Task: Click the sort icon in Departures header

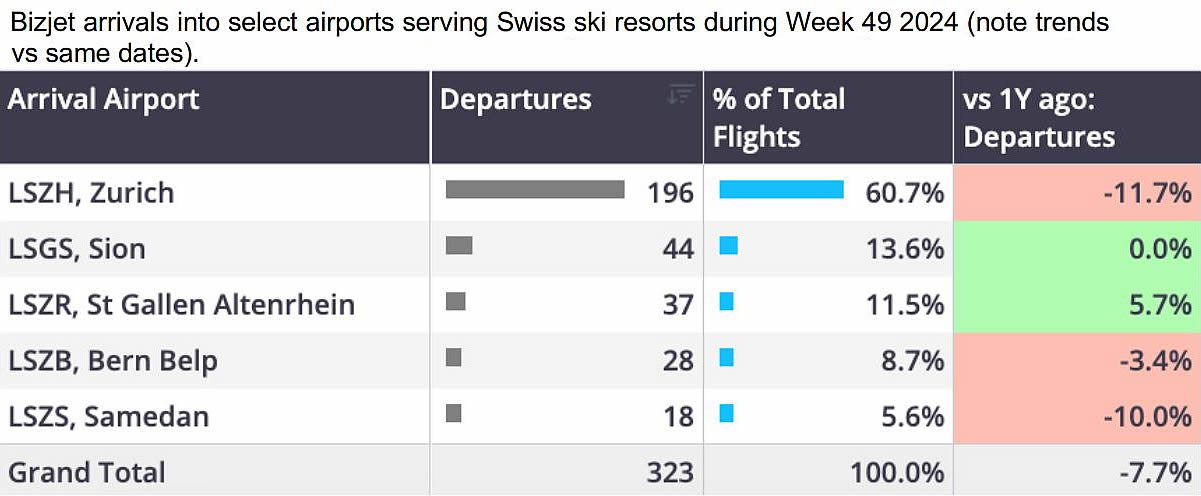Action: [x=680, y=95]
